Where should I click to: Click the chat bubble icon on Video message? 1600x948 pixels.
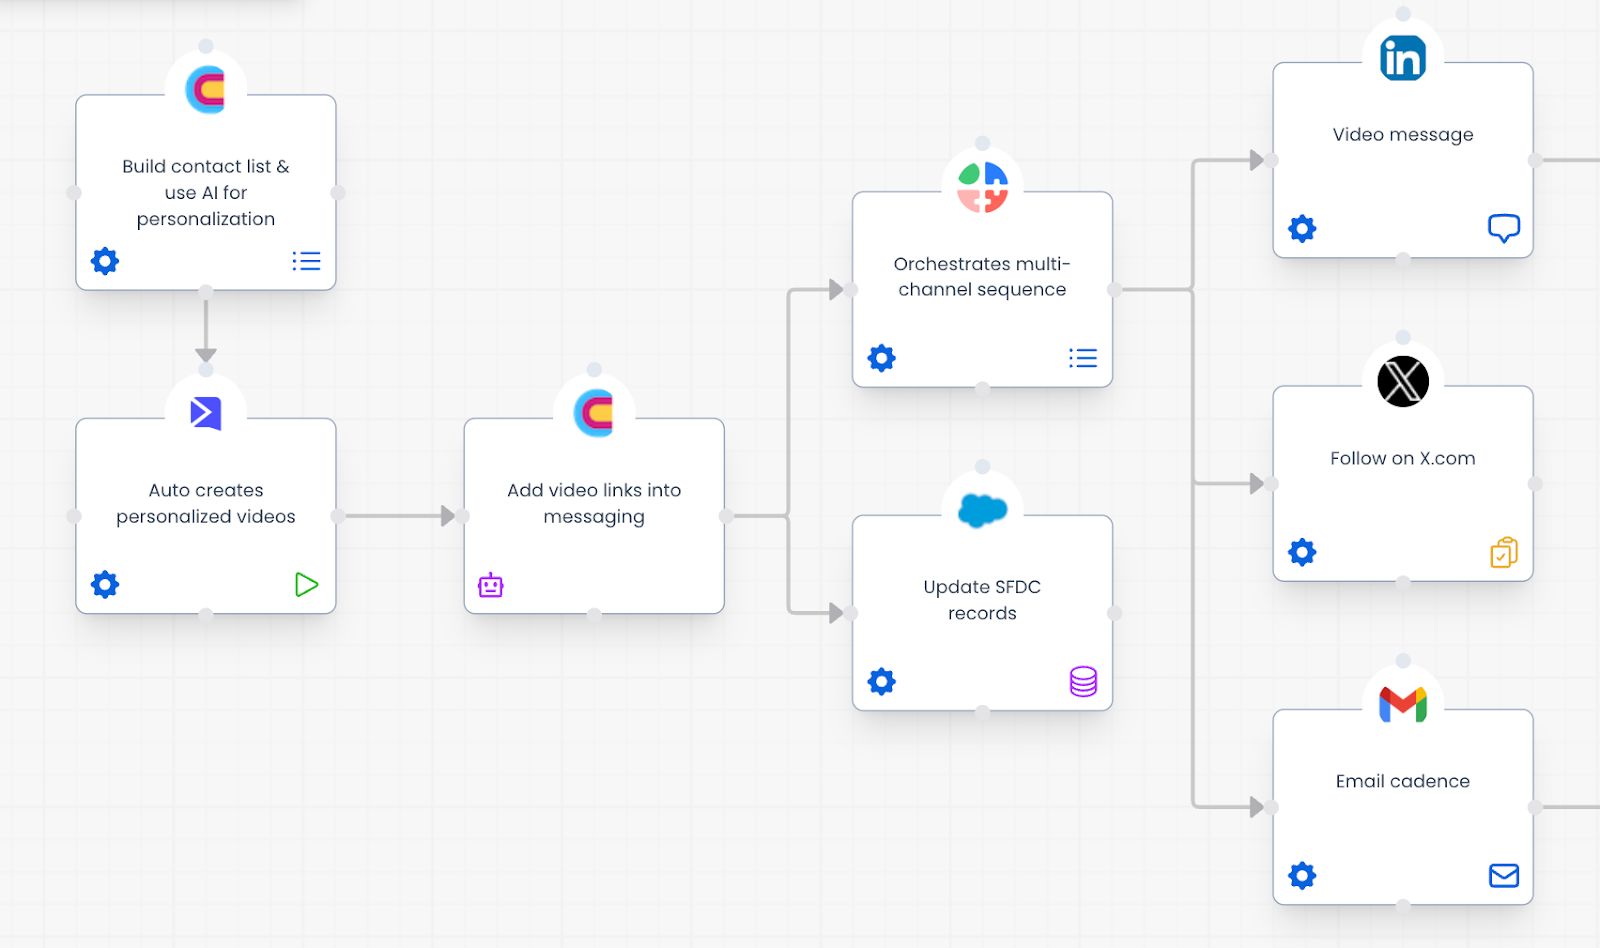coord(1503,229)
